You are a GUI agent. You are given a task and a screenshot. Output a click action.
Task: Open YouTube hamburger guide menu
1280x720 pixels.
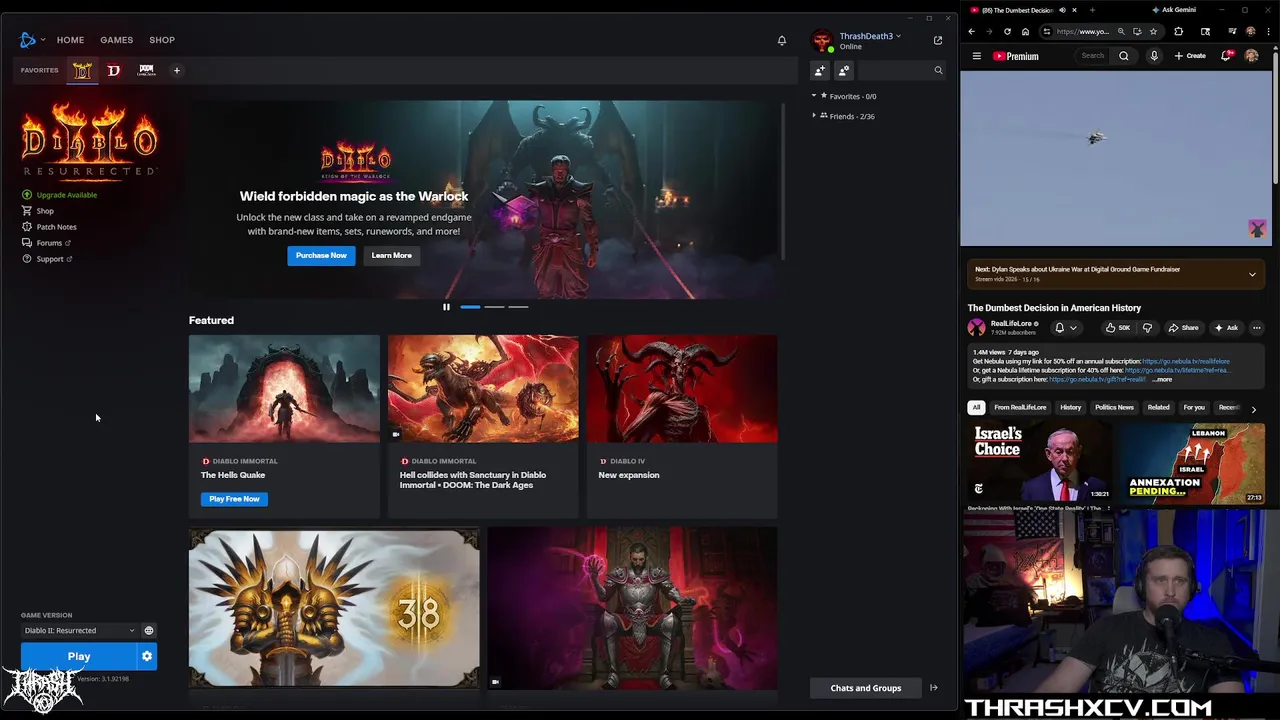[977, 56]
